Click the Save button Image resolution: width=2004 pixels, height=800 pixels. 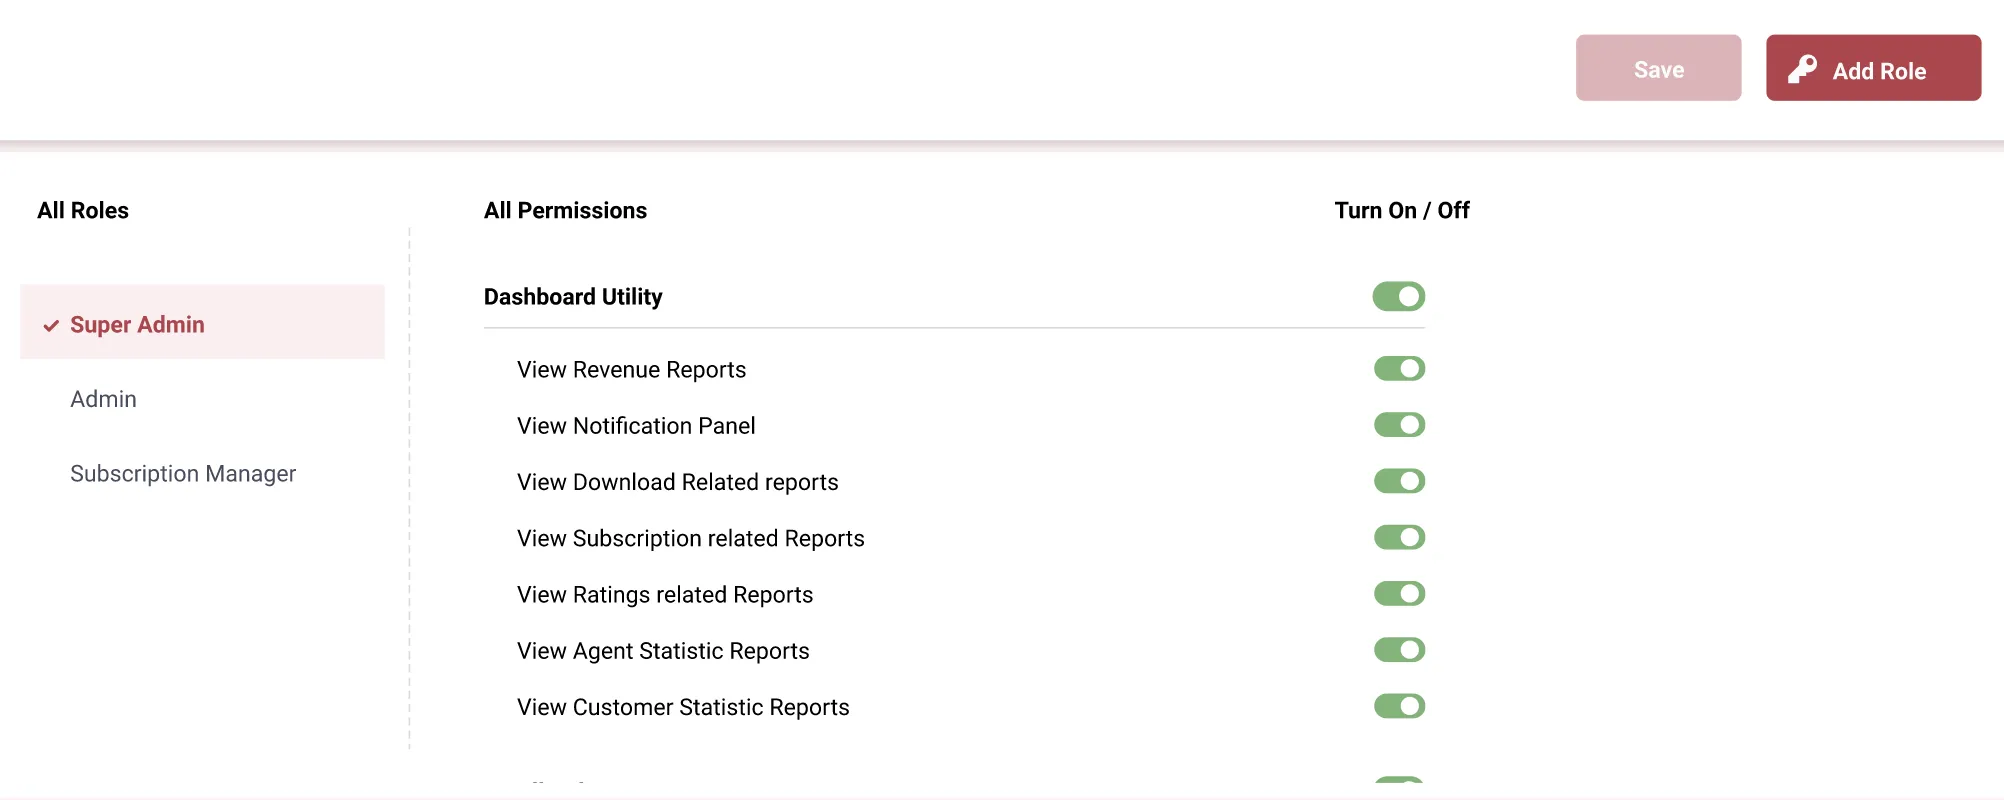pos(1658,69)
